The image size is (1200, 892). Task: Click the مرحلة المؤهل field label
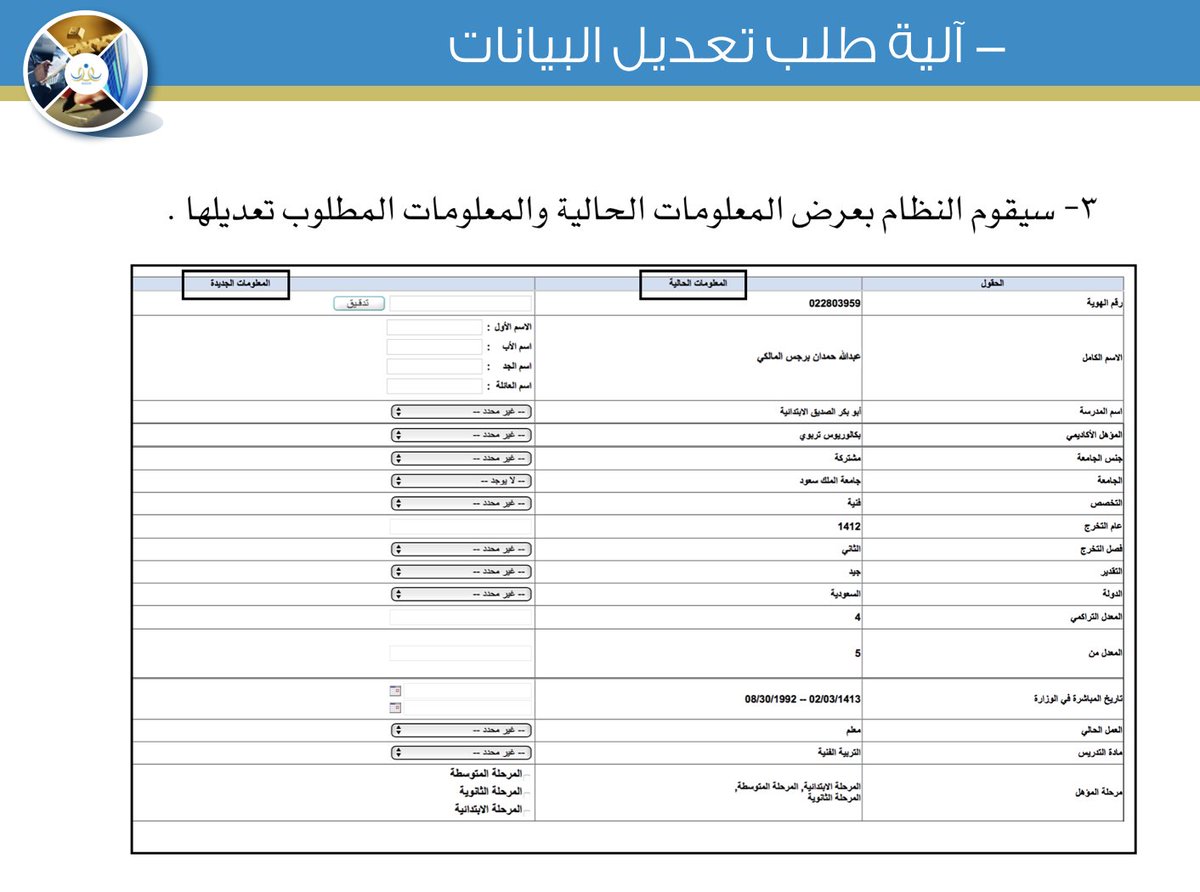[x=1097, y=793]
